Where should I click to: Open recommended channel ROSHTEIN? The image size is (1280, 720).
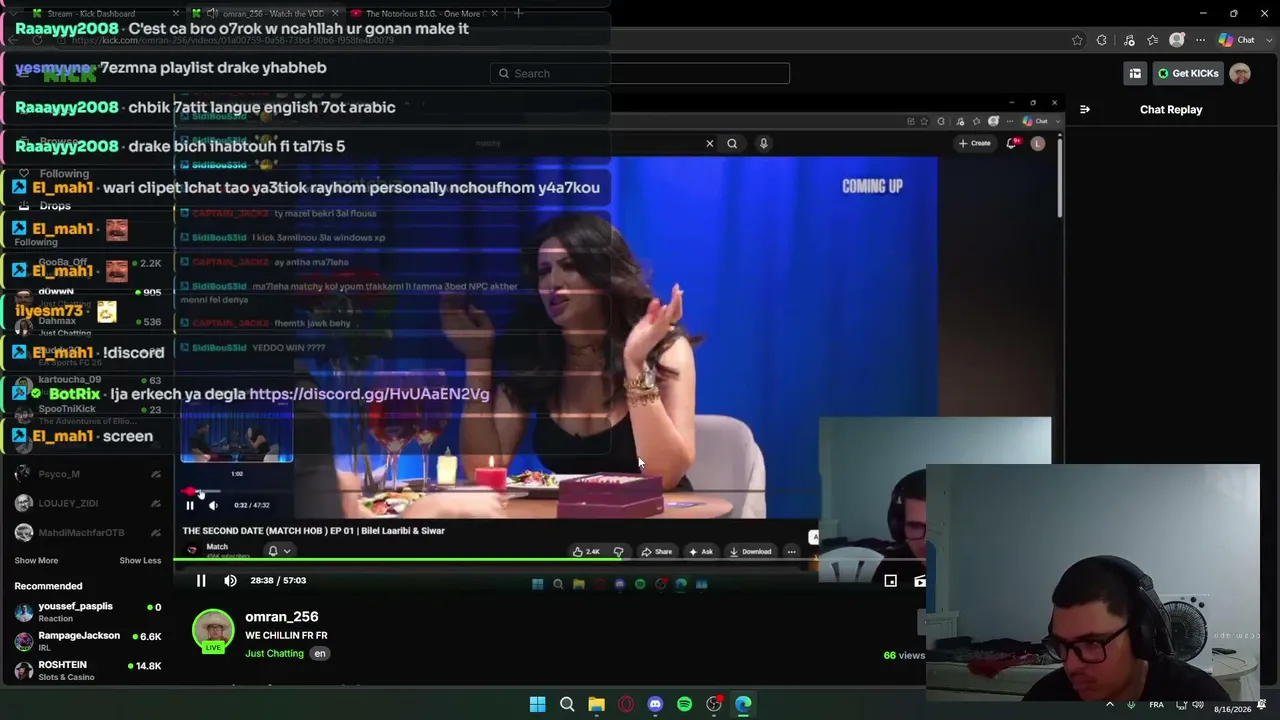pos(88,670)
